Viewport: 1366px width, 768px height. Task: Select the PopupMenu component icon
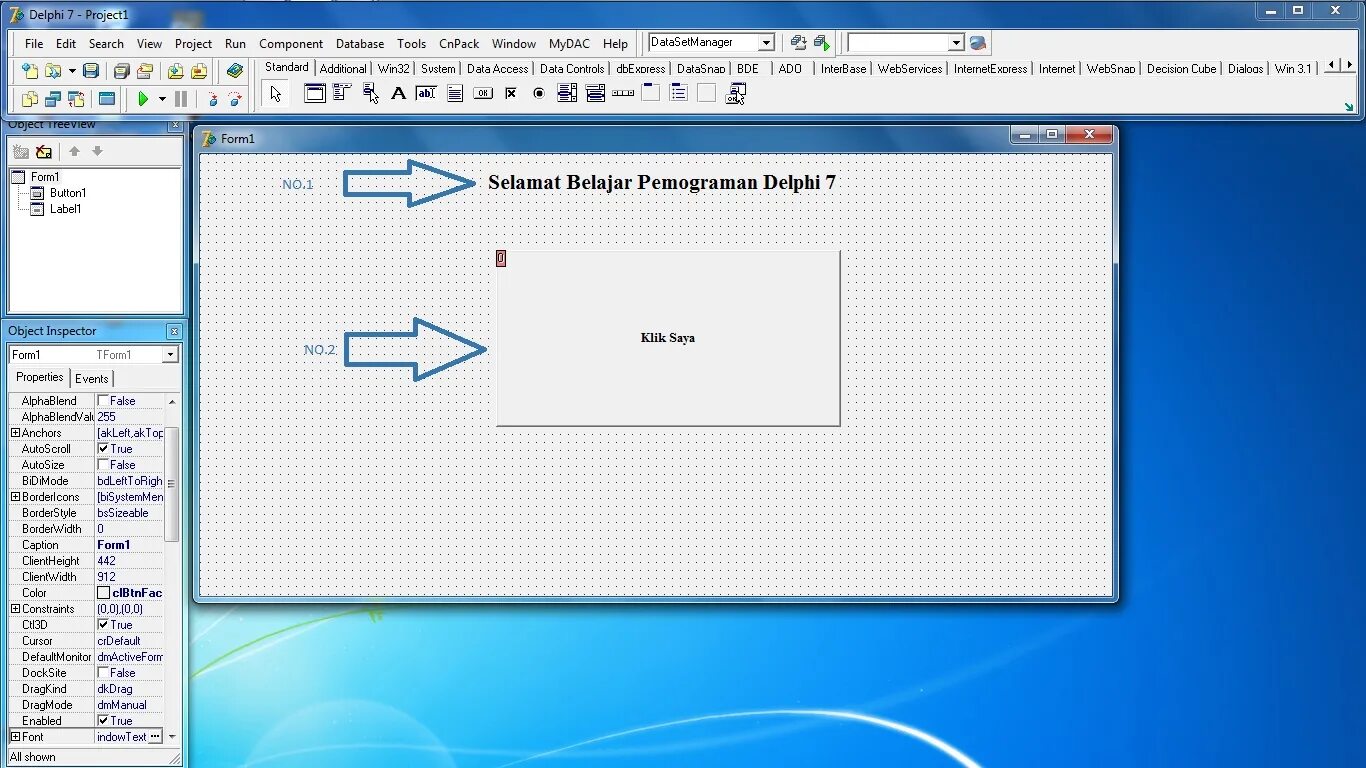coord(371,93)
